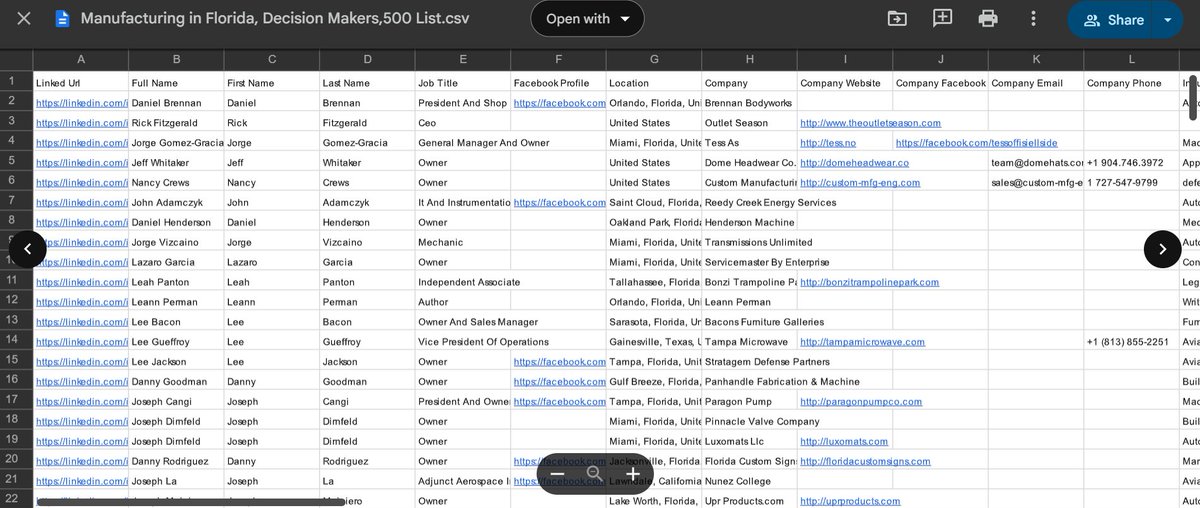This screenshot has width=1200, height=508.
Task: Open facebook.com/tessoffisiellside company link
Action: pos(977,143)
